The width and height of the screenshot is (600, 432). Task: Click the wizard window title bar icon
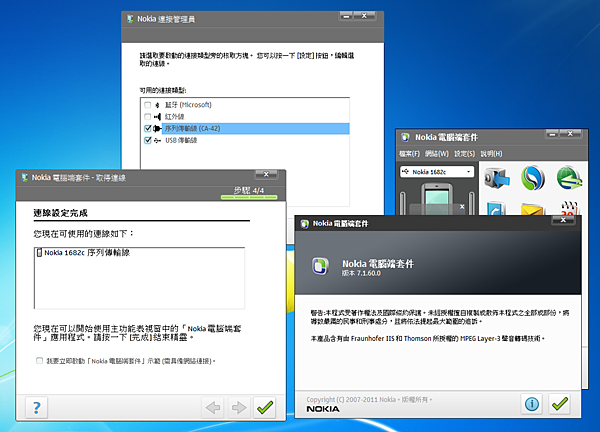coord(25,178)
